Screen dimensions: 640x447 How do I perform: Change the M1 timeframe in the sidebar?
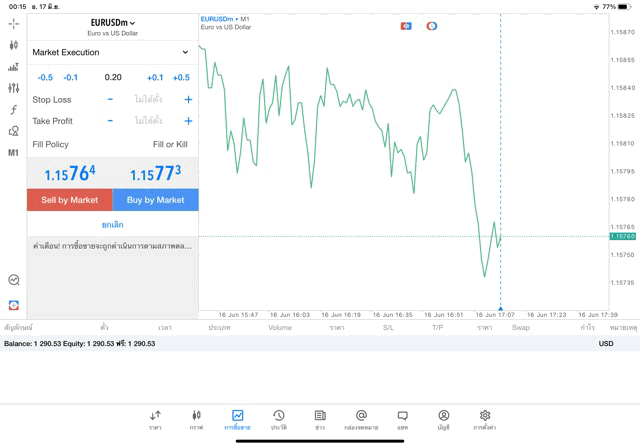click(13, 153)
